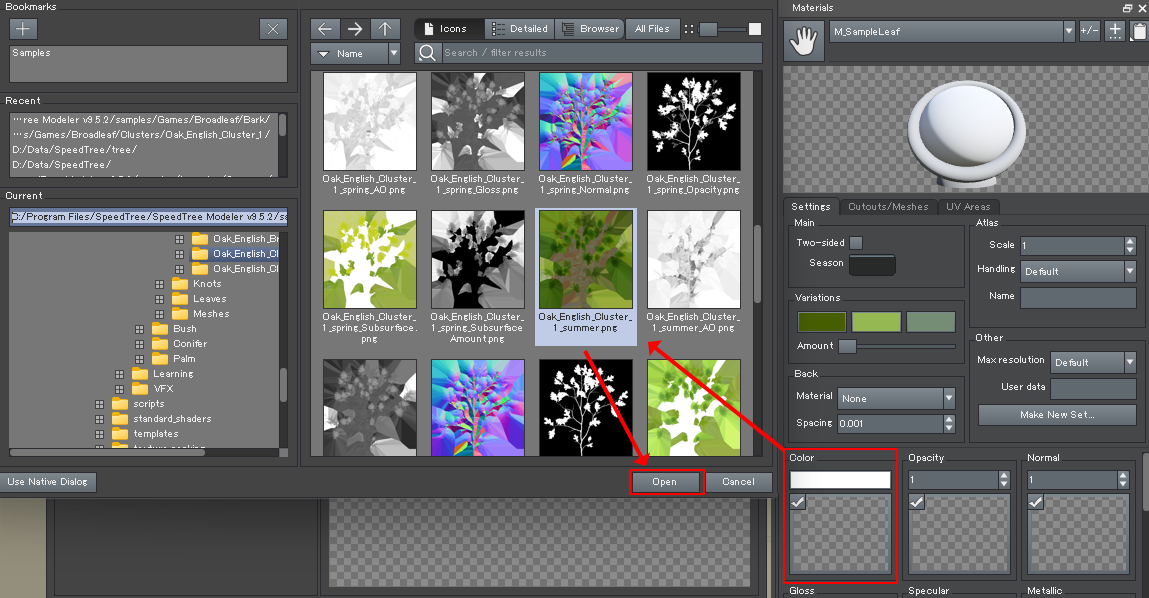This screenshot has width=1149, height=598.
Task: Open the Name sort dropdown
Action: [355, 53]
